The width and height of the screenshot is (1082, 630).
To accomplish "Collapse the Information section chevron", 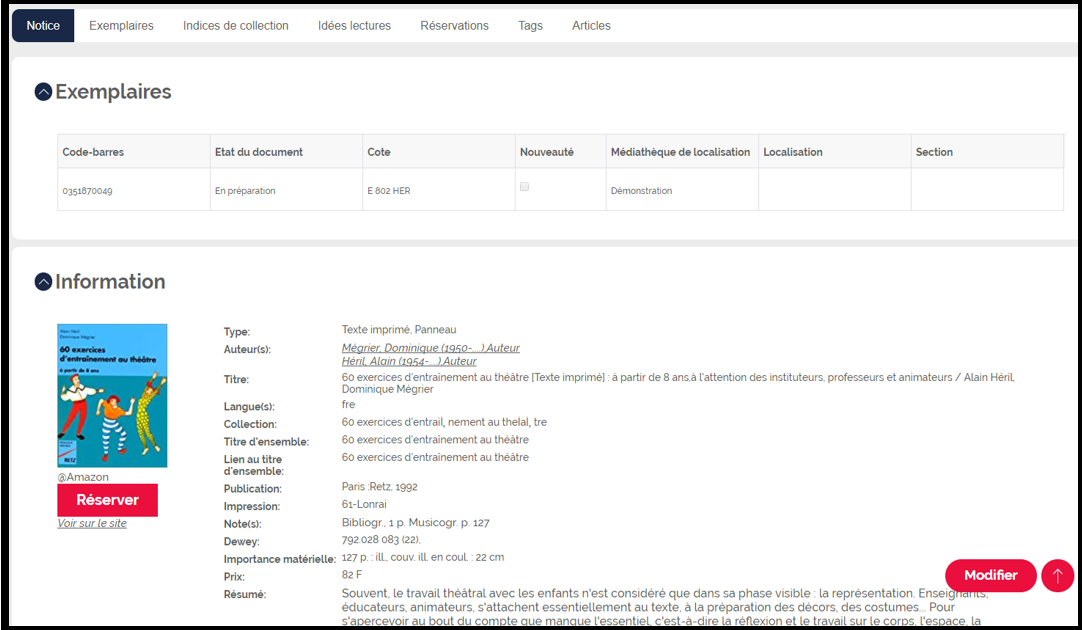I will (43, 282).
